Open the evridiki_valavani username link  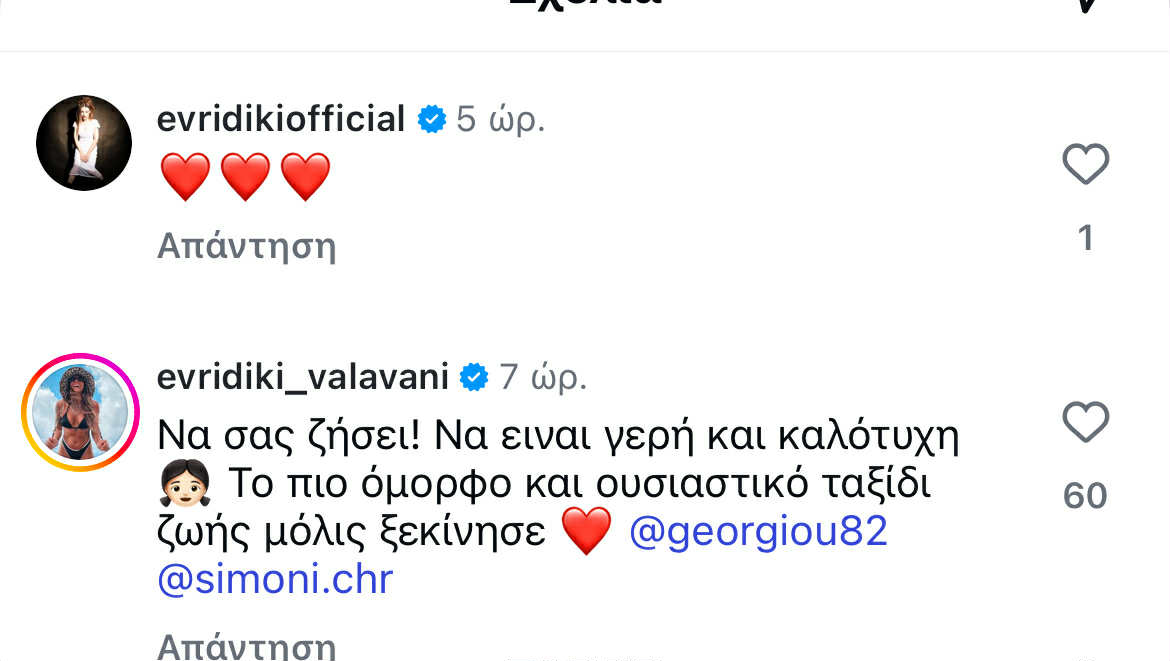pos(303,377)
